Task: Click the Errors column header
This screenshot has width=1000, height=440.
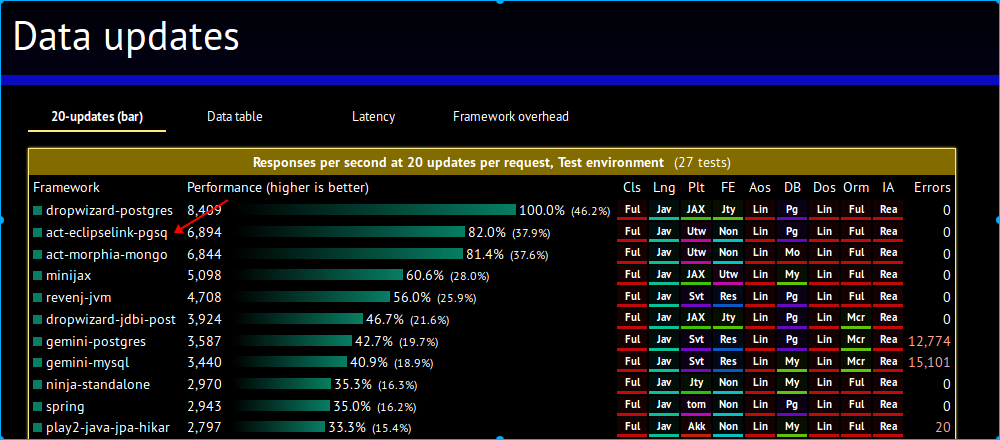Action: click(932, 187)
